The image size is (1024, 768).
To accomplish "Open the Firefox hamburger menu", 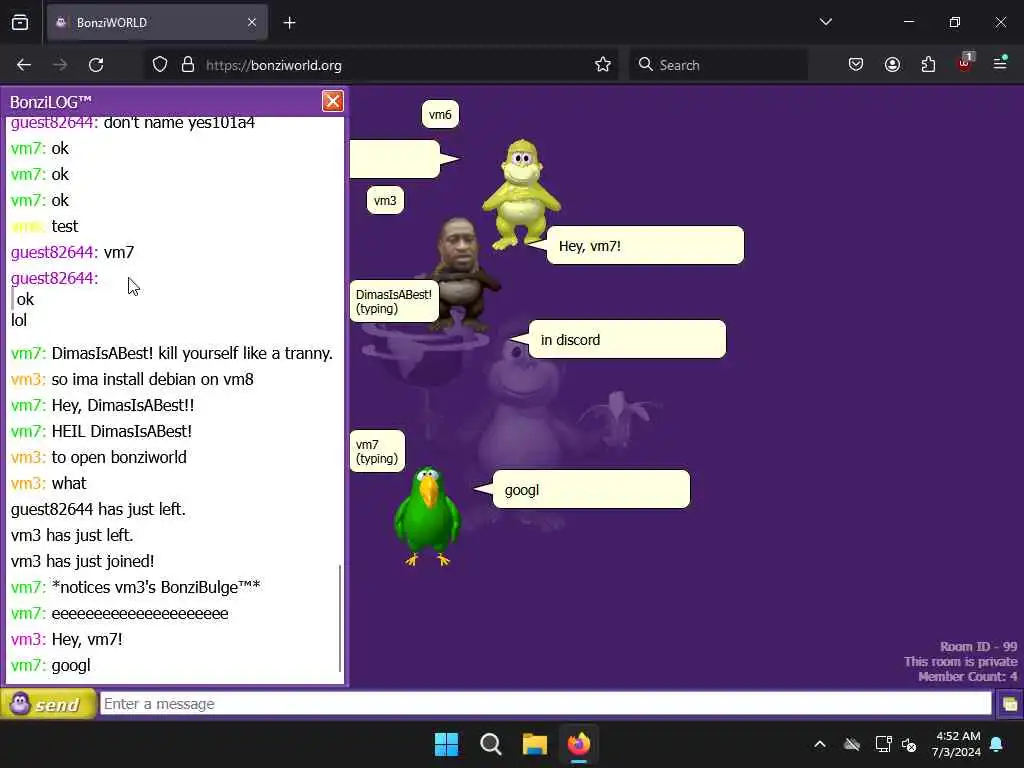I will tap(1000, 63).
